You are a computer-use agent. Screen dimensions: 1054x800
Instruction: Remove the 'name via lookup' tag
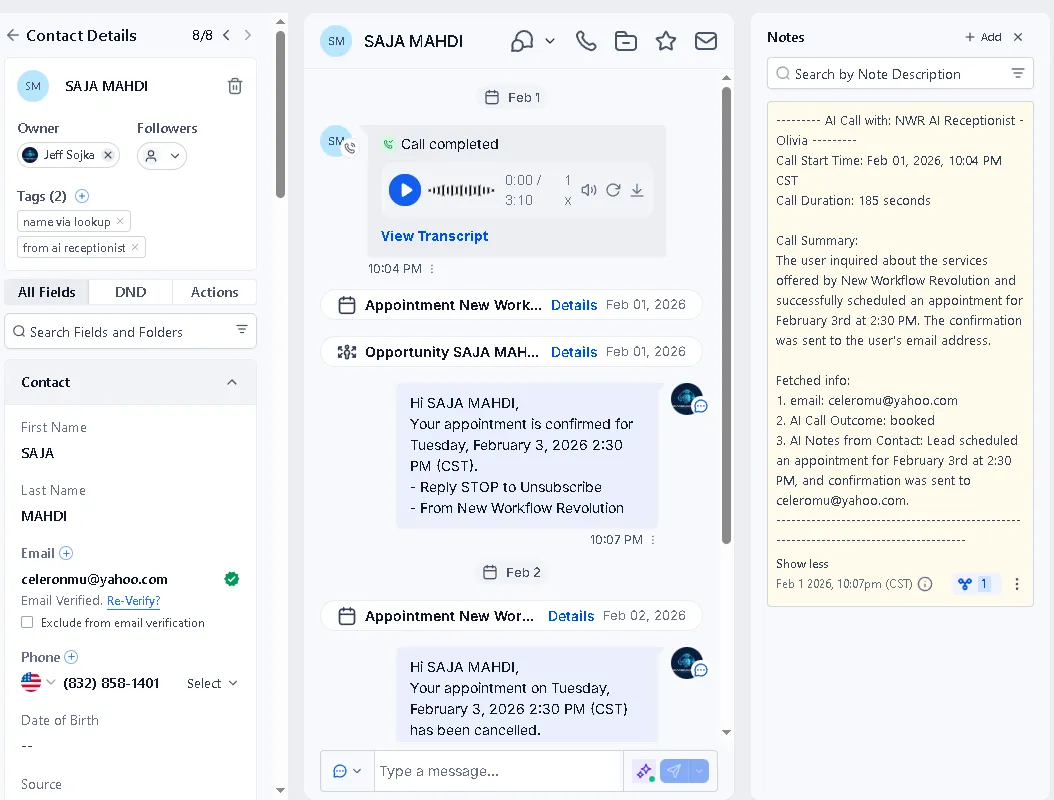click(x=120, y=221)
